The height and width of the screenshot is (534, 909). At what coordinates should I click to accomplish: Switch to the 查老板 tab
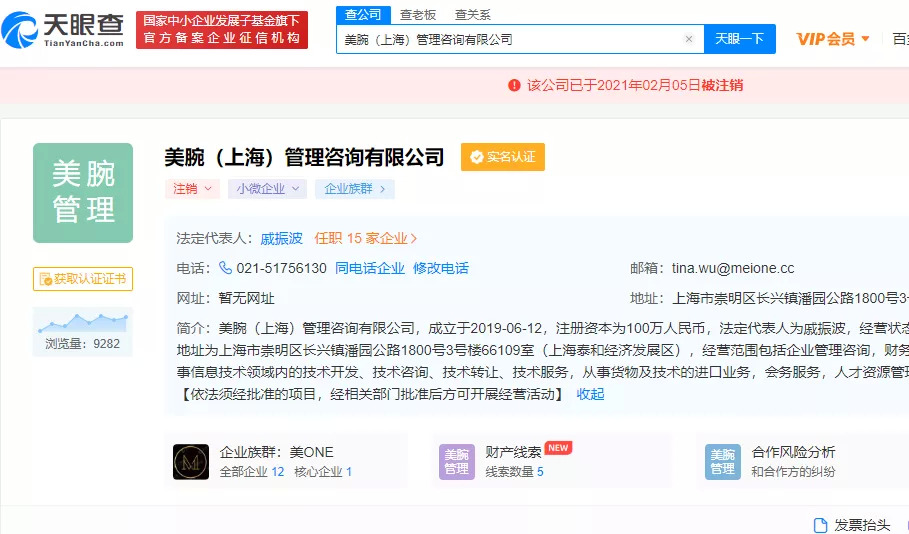coord(418,15)
